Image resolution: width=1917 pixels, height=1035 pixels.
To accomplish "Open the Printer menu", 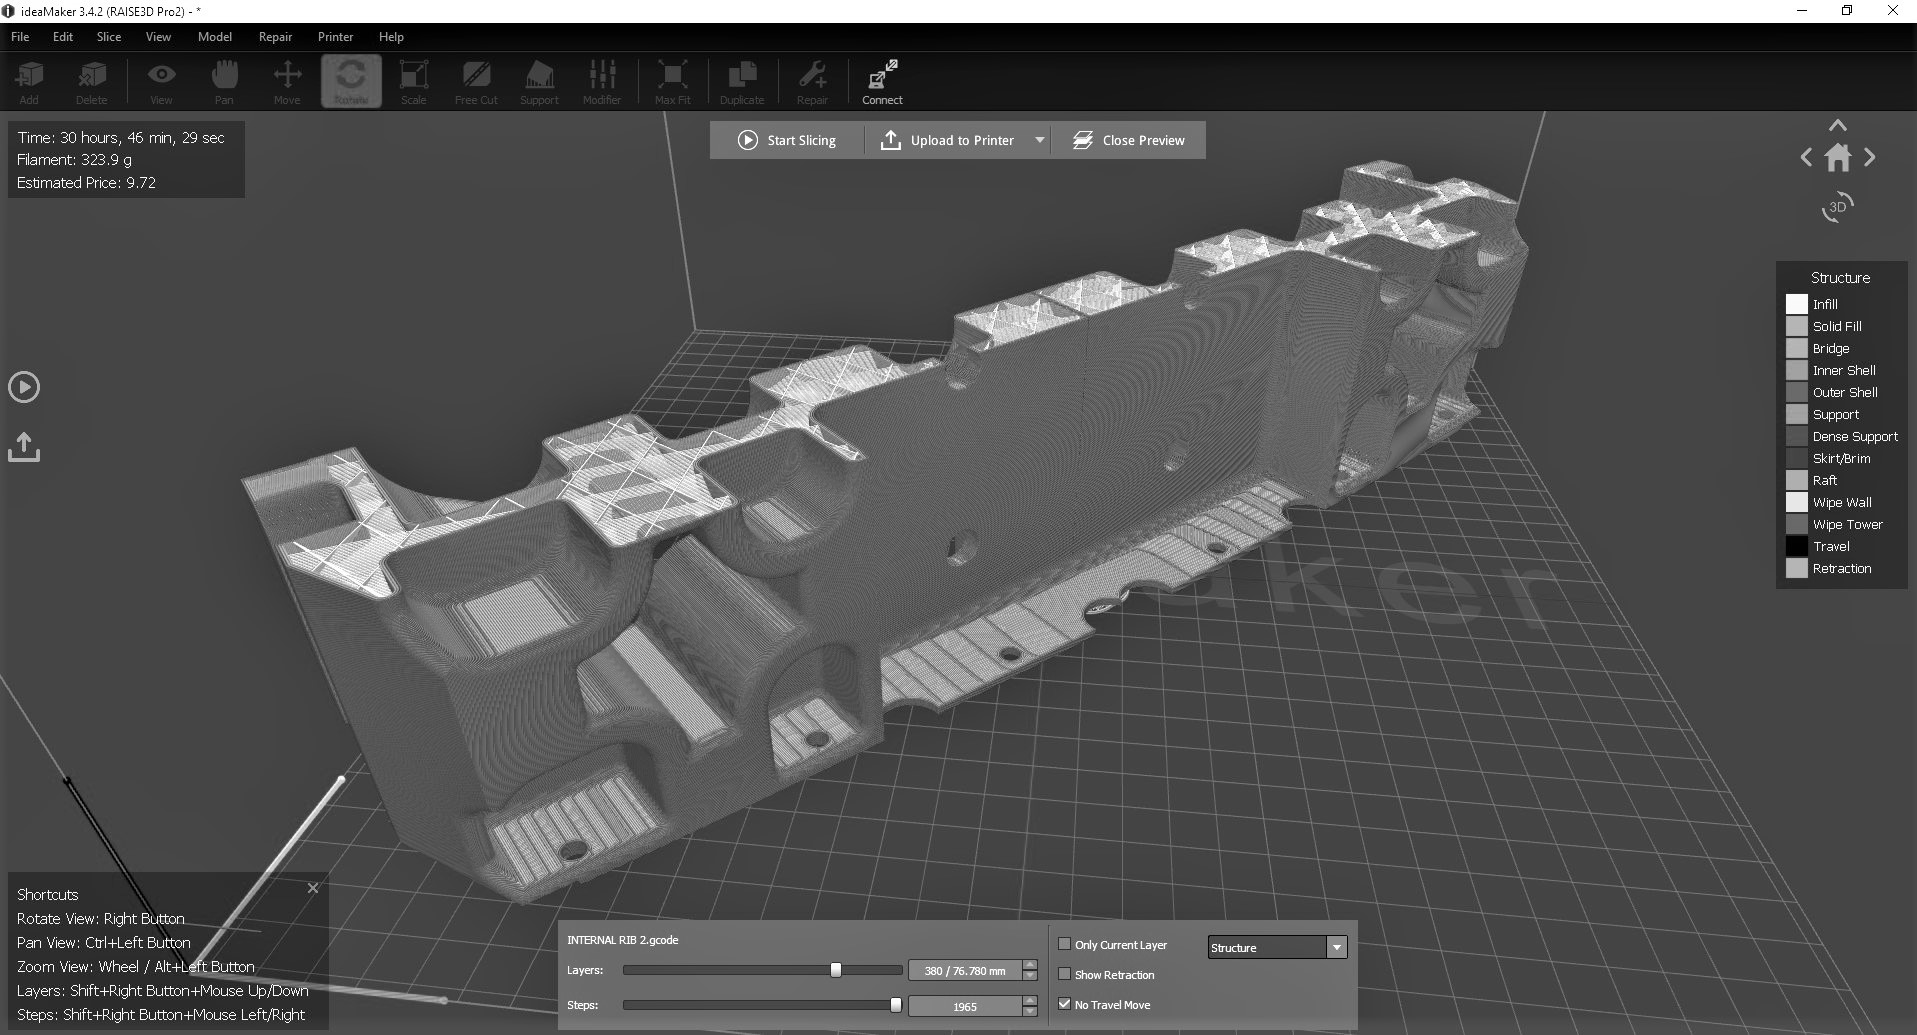I will [x=335, y=37].
